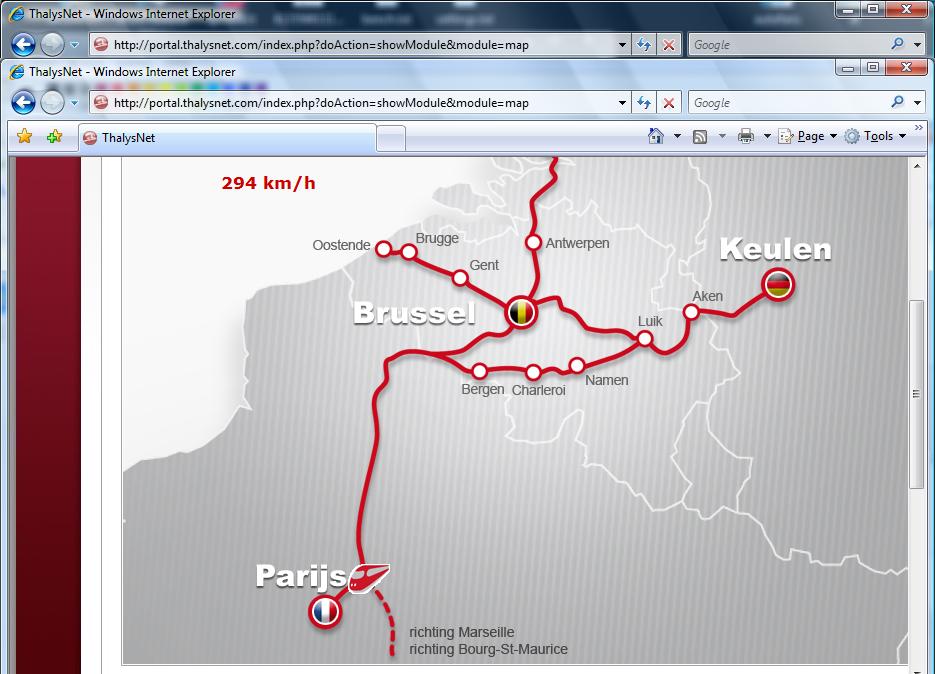The width and height of the screenshot is (935, 674).
Task: Click Back arrow in the front browser window
Action: tap(24, 103)
